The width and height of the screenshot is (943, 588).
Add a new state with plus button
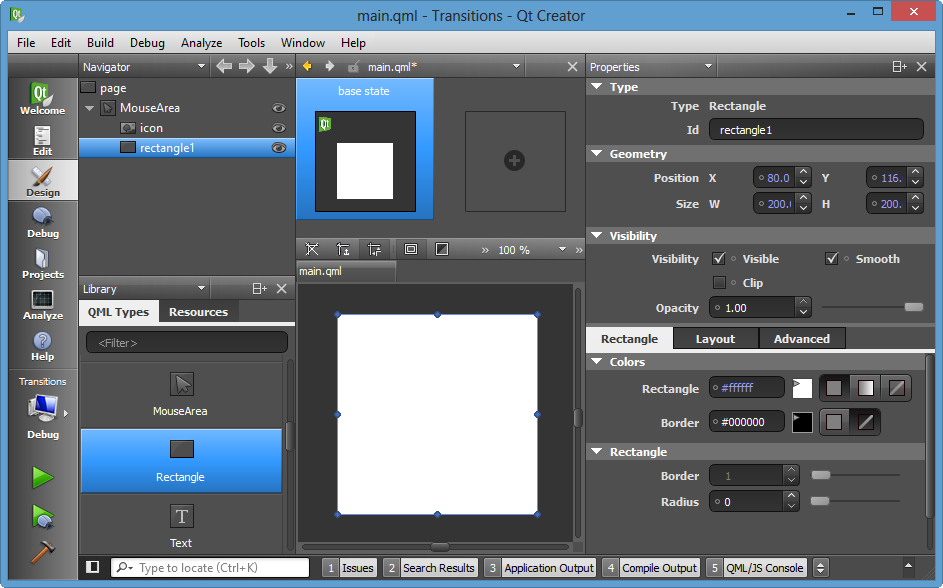(x=514, y=161)
